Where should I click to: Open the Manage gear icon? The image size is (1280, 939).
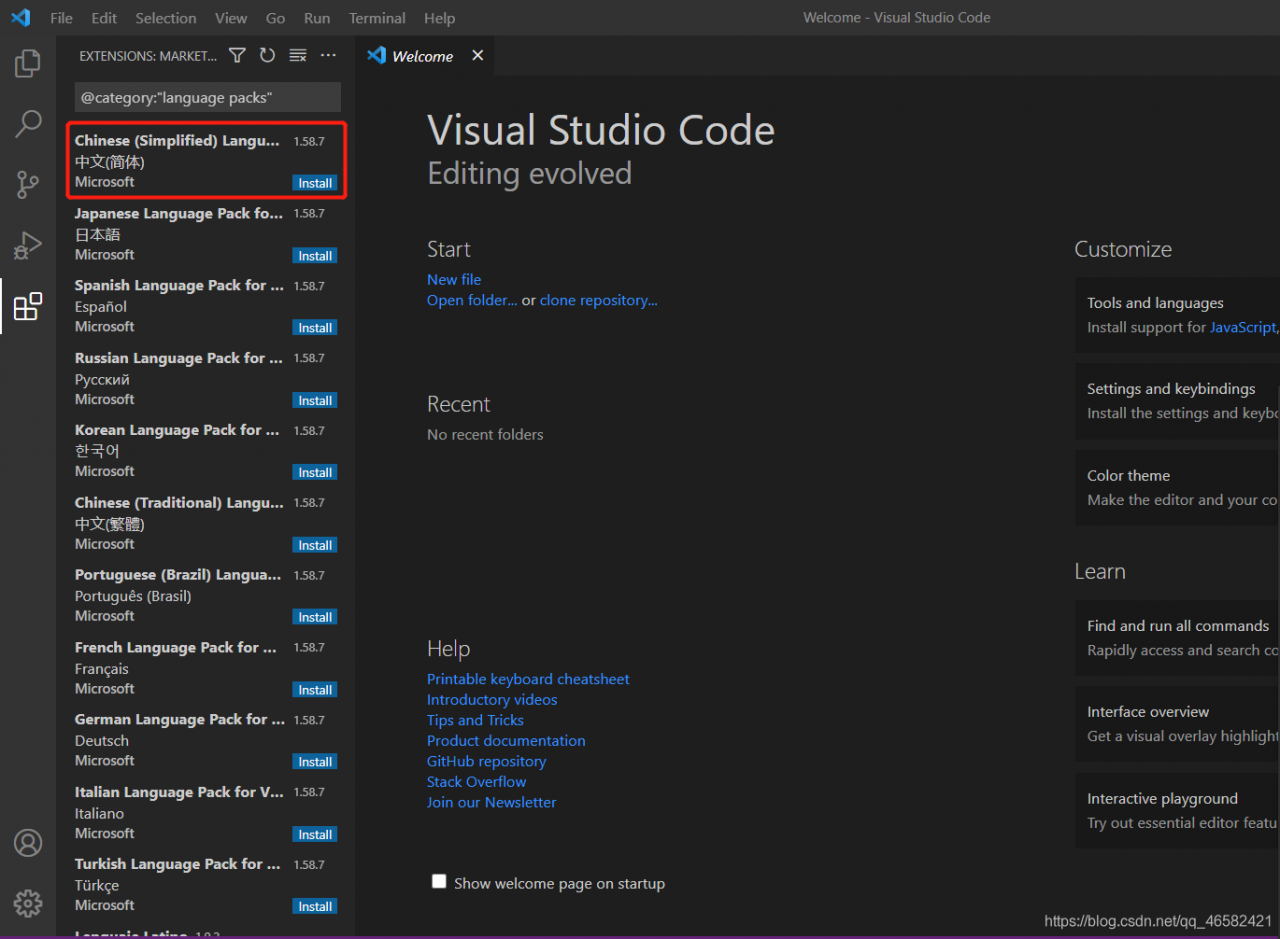28,903
